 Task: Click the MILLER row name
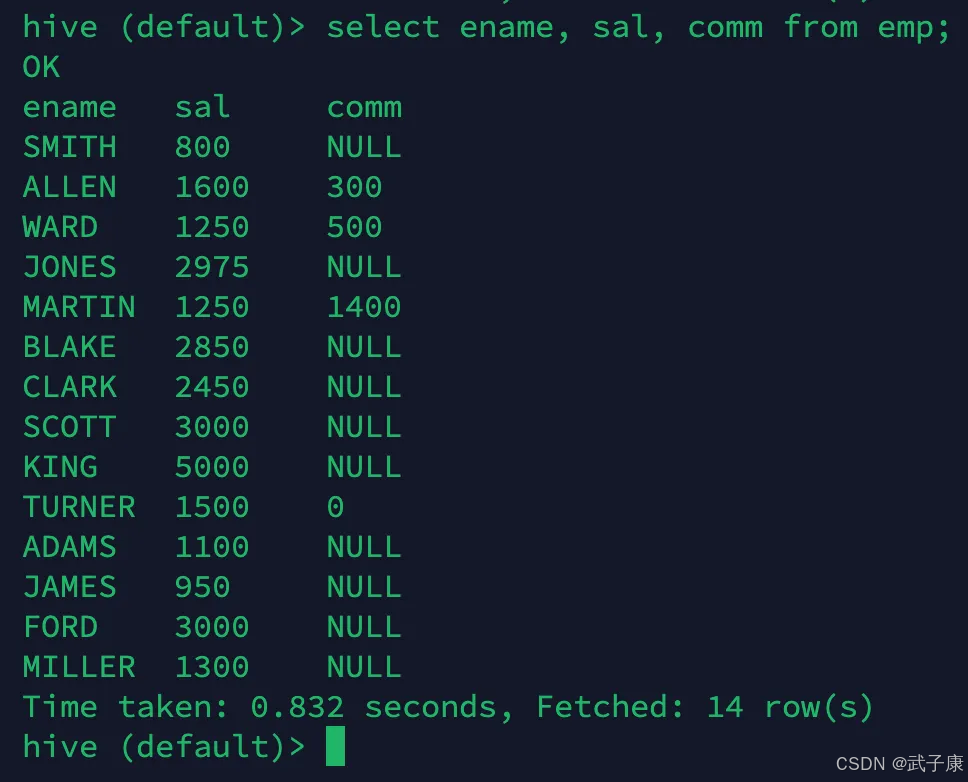79,667
